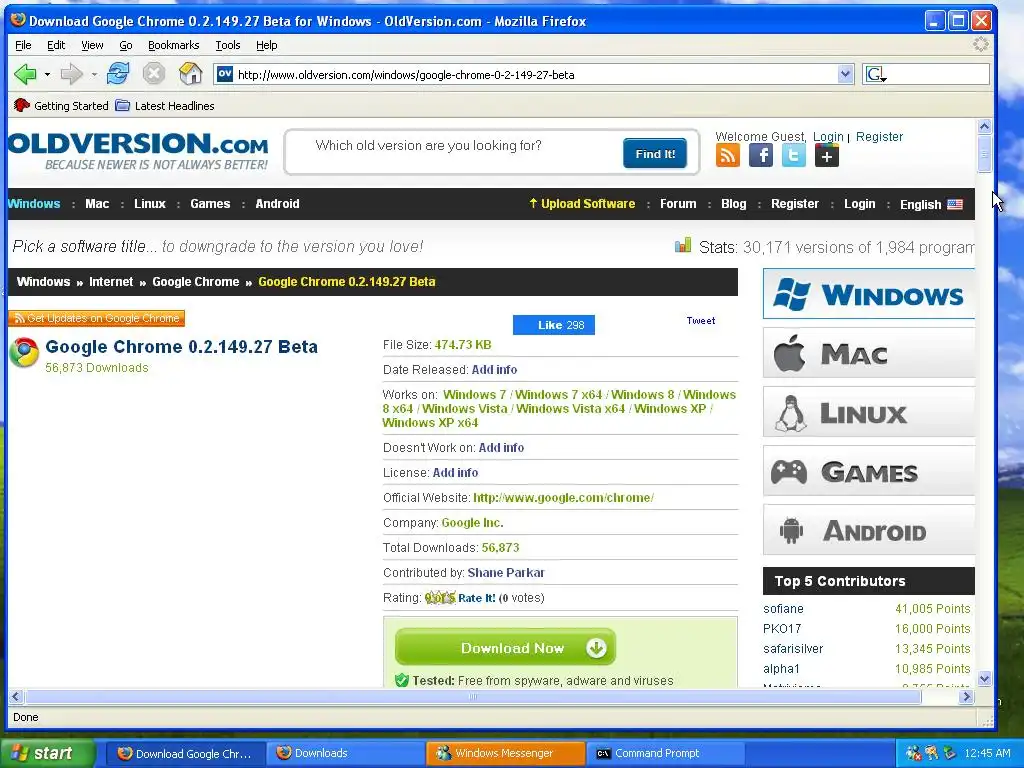Screen dimensions: 1024x768
Task: Click the sofiane contributor name
Action: 783,609
